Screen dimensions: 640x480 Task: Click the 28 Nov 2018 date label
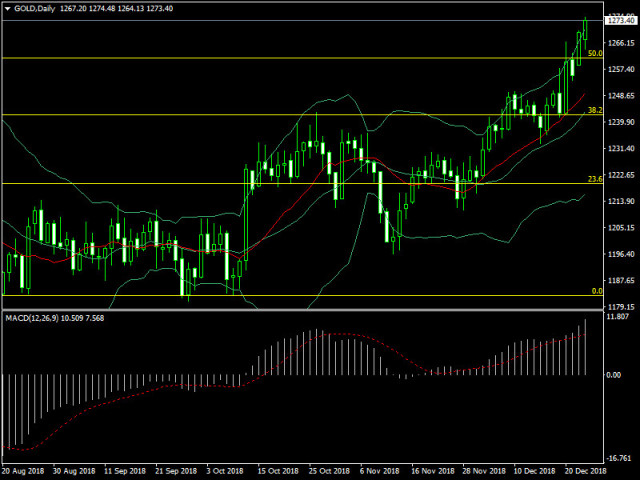coord(484,471)
